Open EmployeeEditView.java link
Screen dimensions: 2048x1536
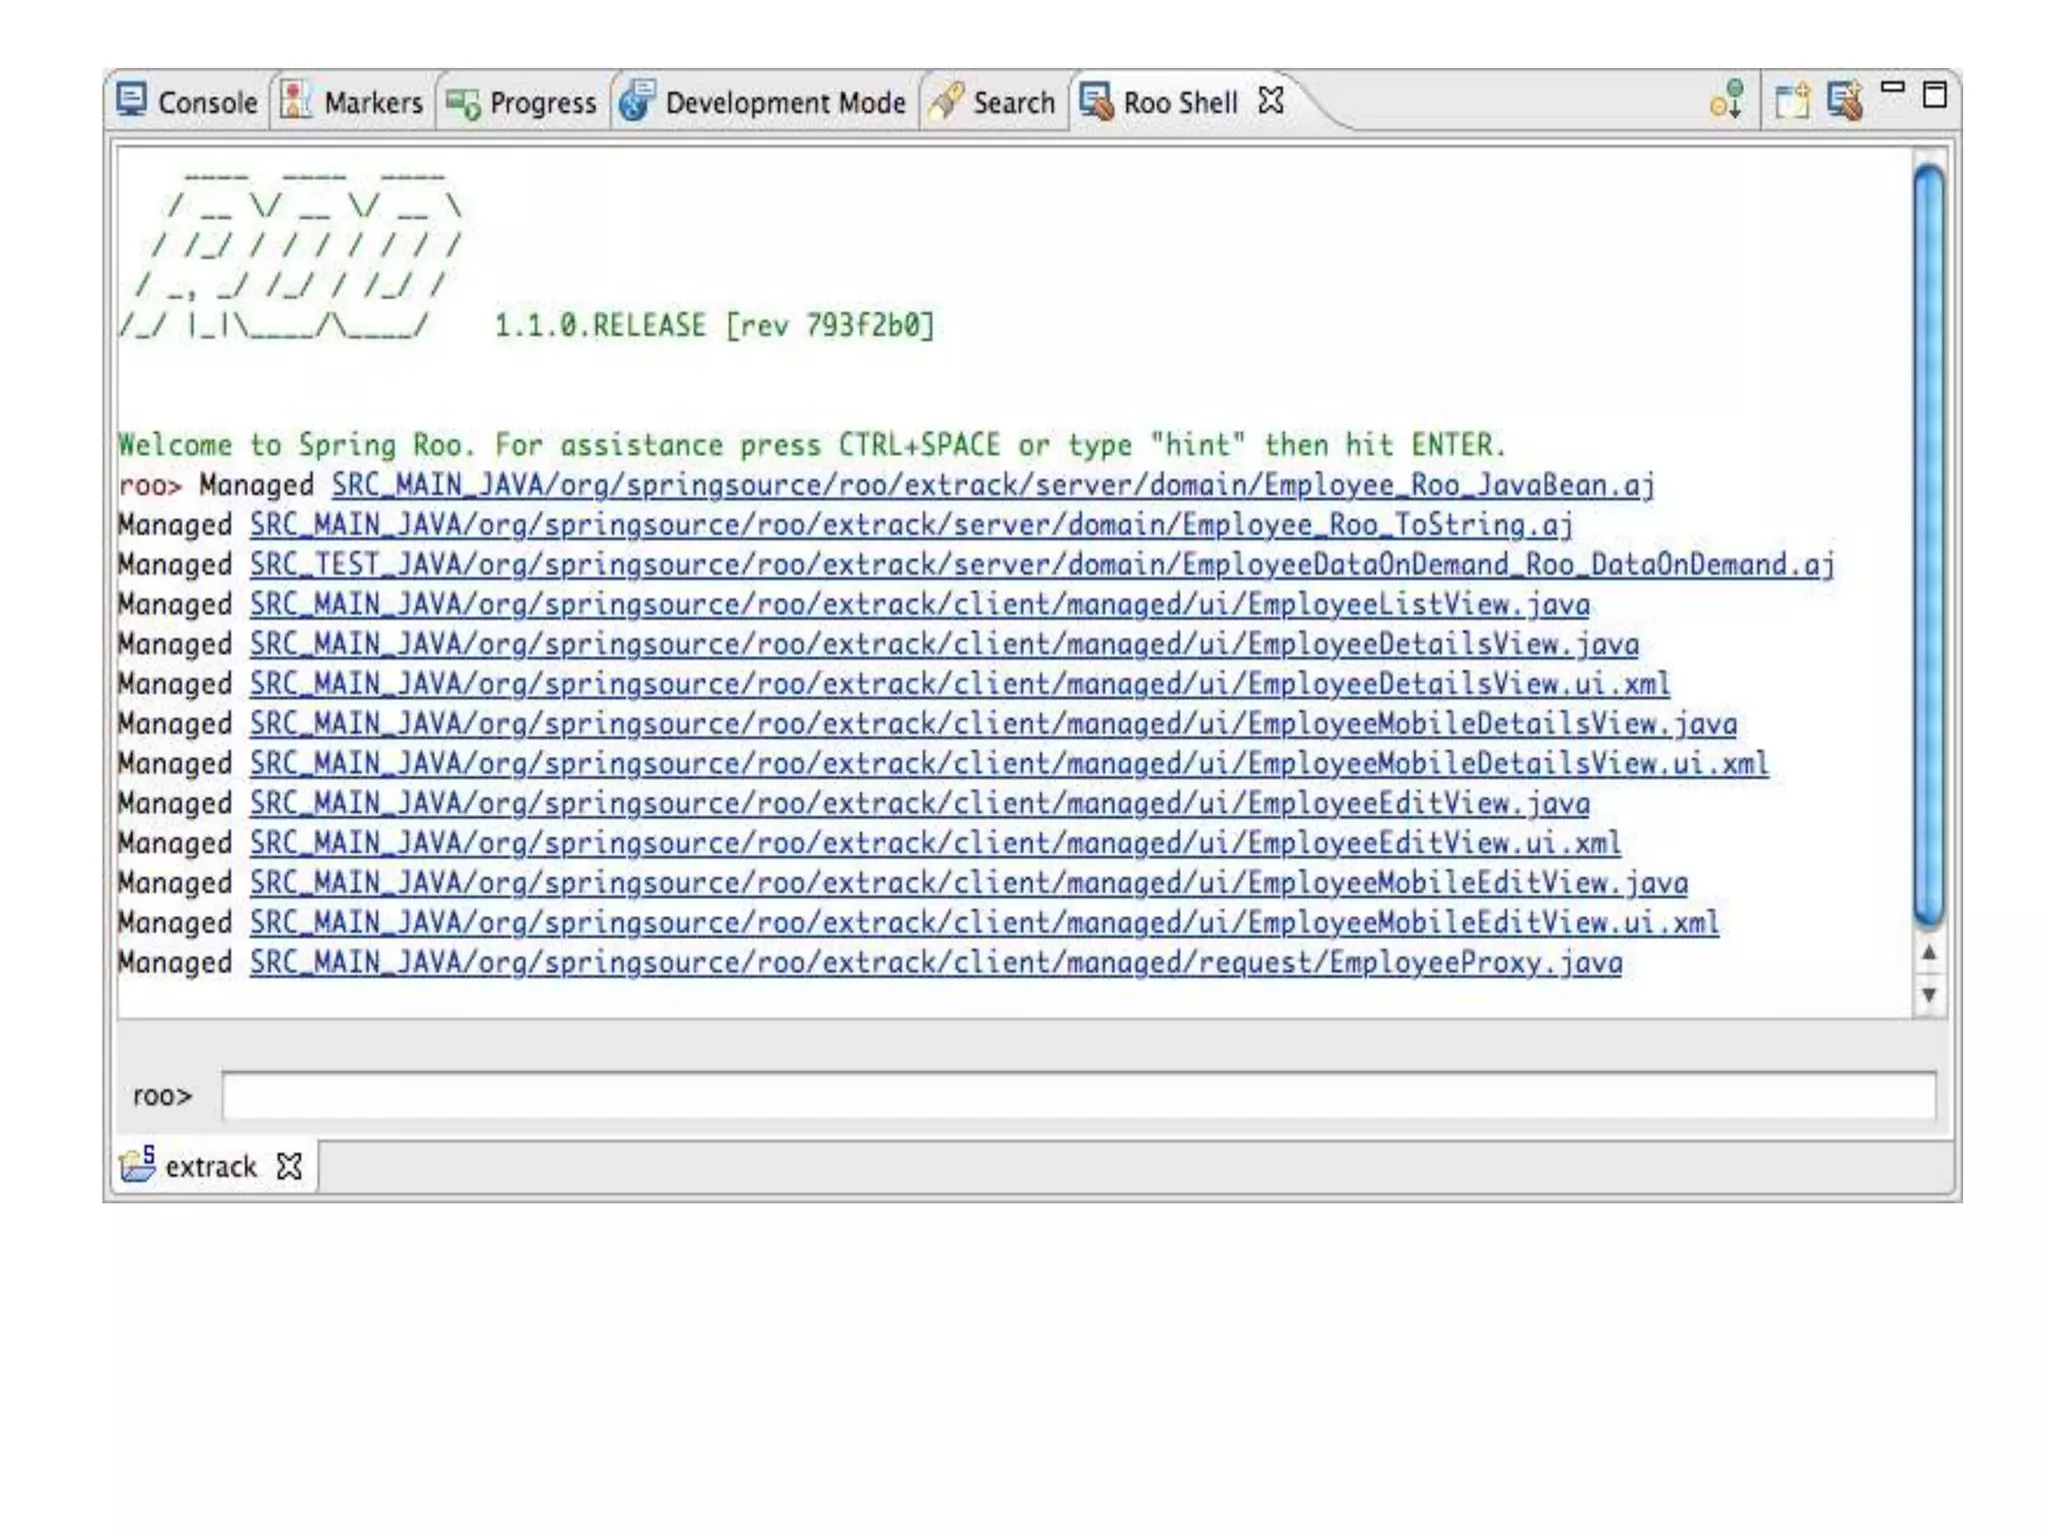pyautogui.click(x=920, y=804)
